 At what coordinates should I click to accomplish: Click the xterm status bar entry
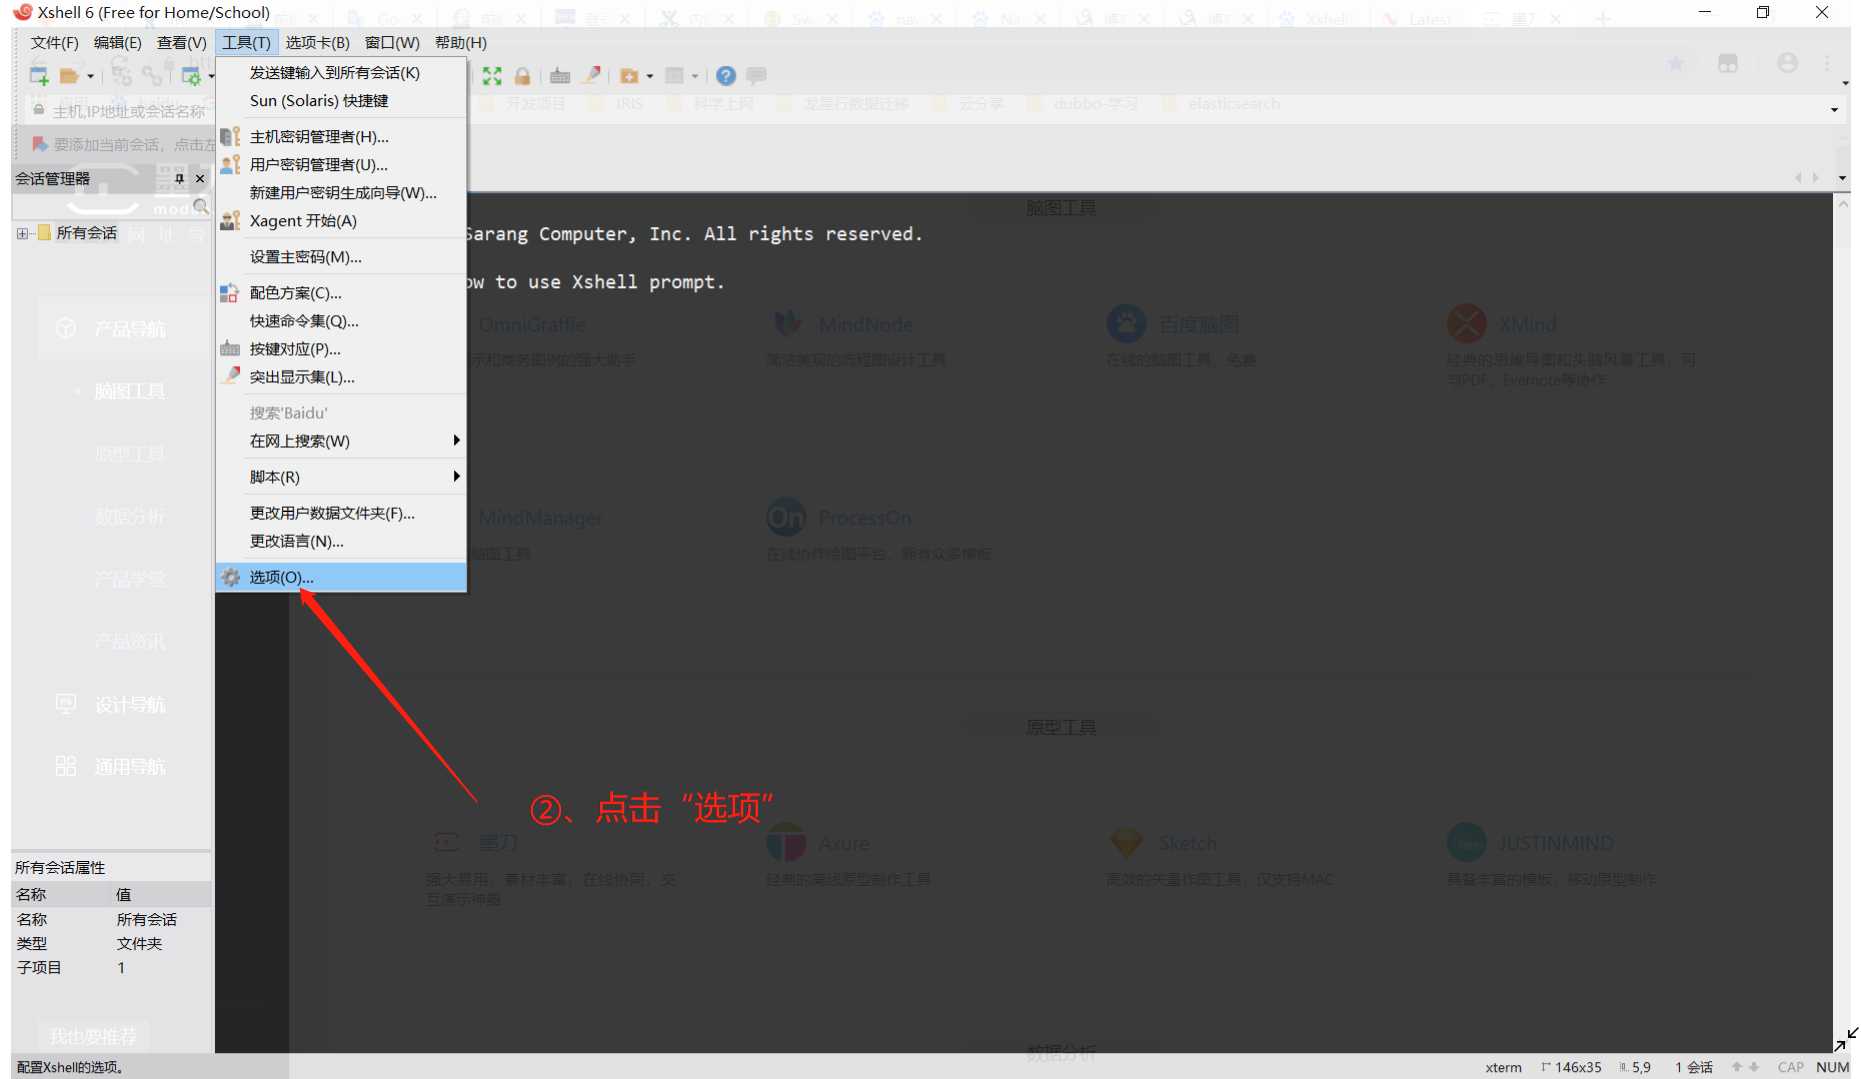[x=1503, y=1067]
